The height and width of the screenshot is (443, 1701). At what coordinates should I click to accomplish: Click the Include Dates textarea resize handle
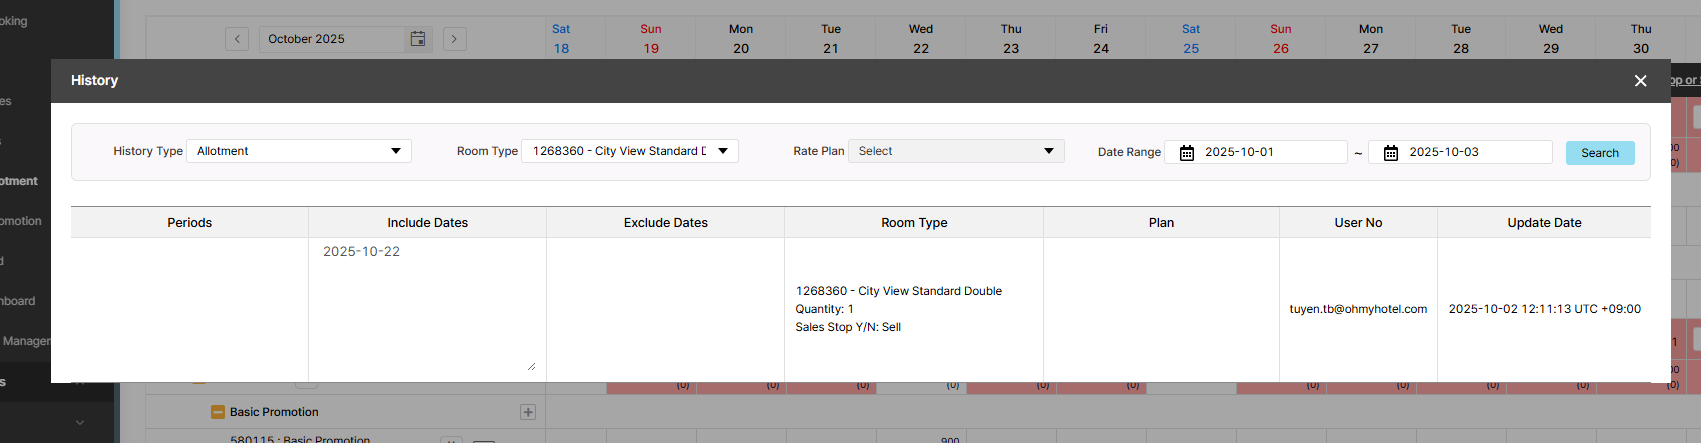click(531, 366)
